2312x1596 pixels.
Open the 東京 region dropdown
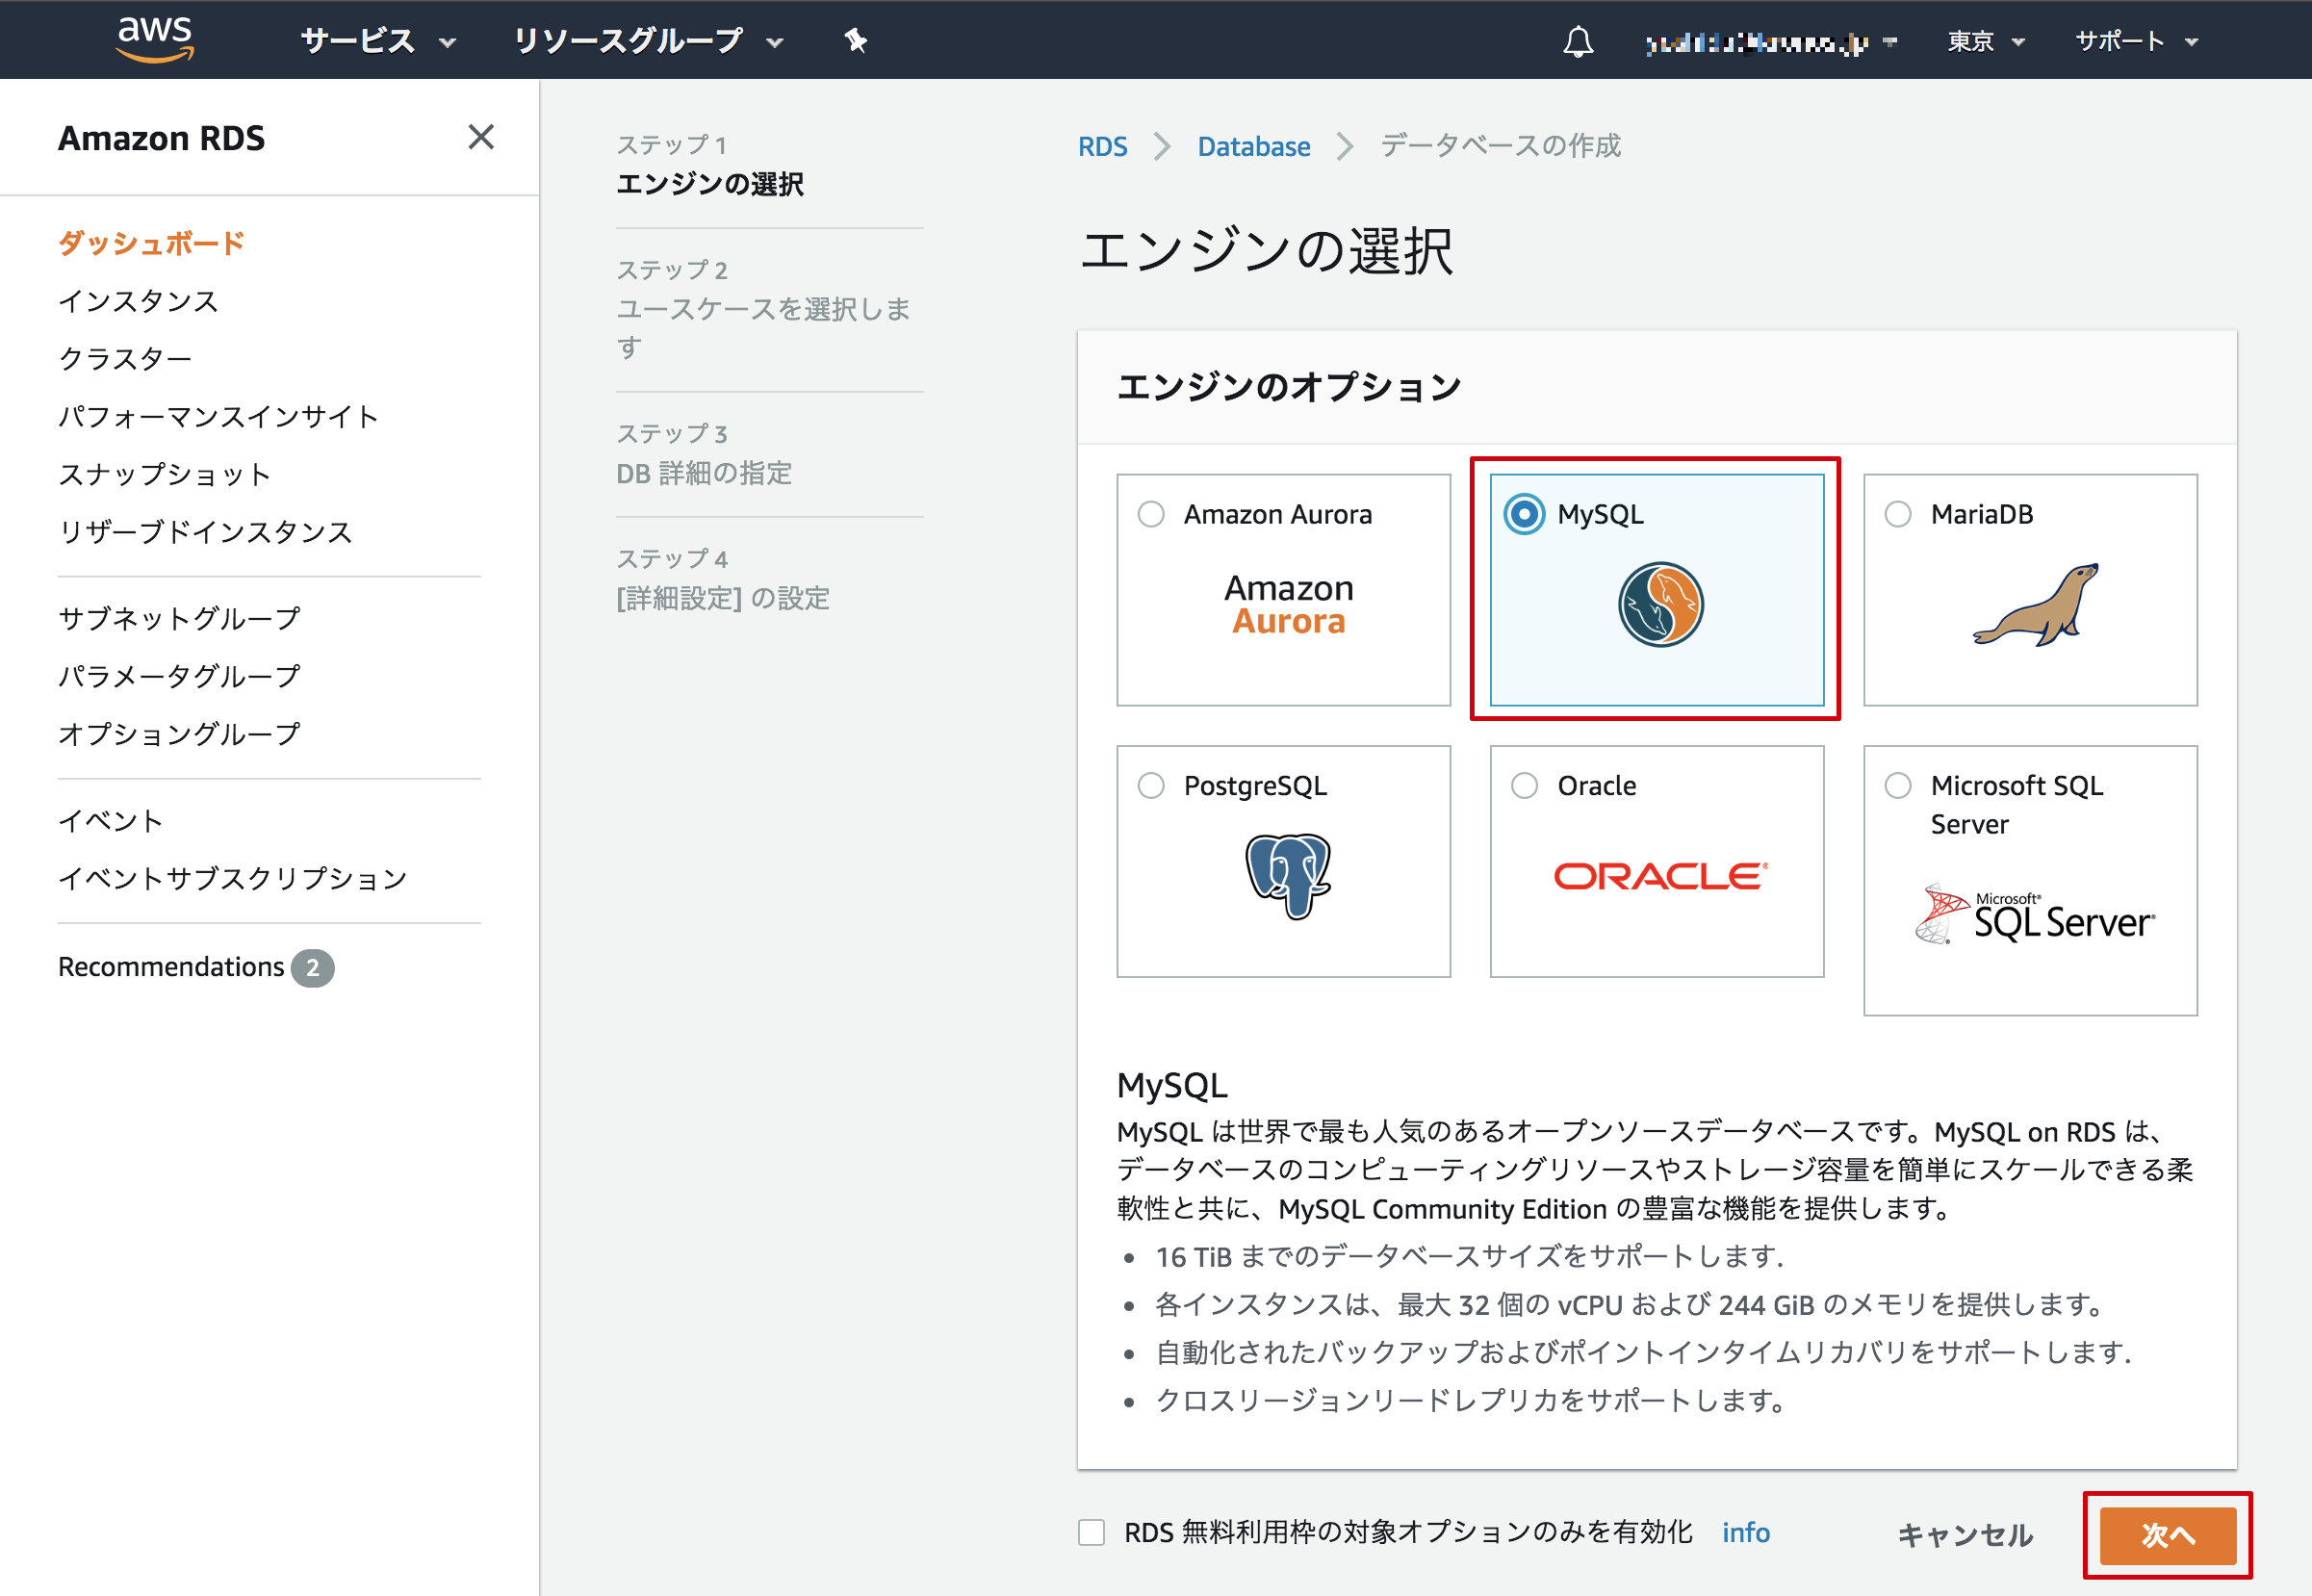(x=1985, y=41)
